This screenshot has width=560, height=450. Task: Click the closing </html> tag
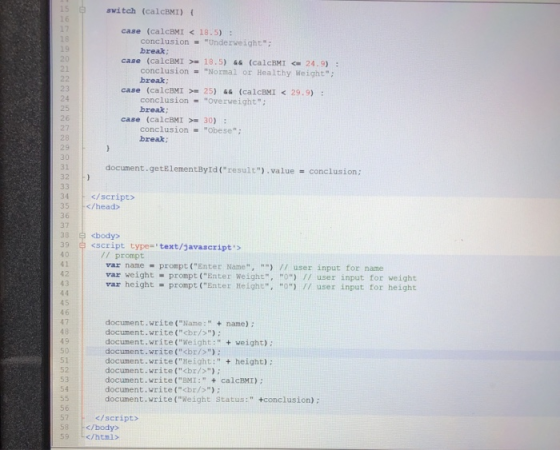102,437
